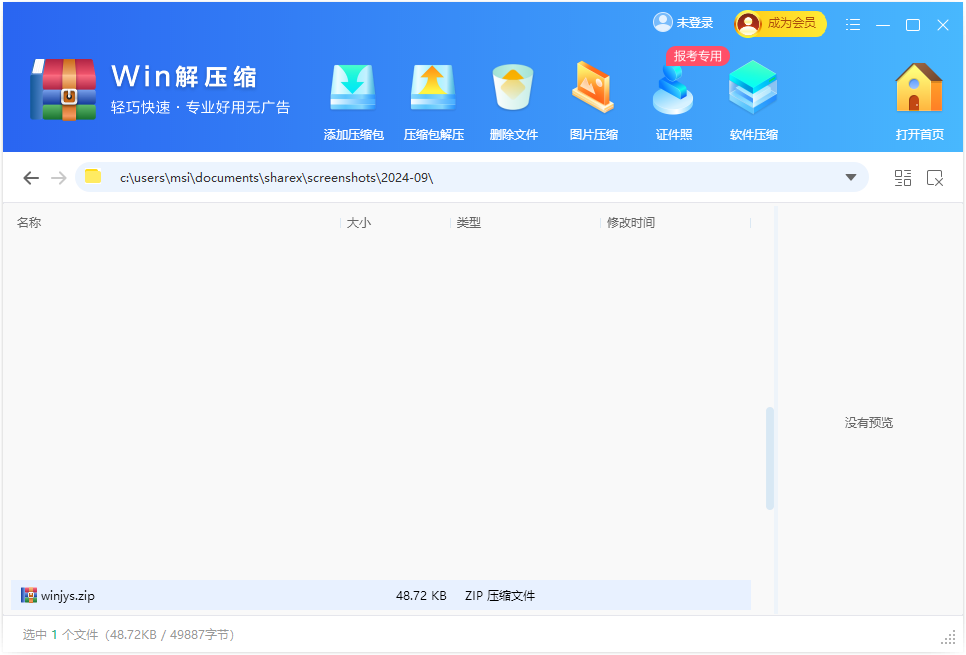The width and height of the screenshot is (966, 655).
Task: Click the winjys.zip file icon
Action: click(x=28, y=595)
